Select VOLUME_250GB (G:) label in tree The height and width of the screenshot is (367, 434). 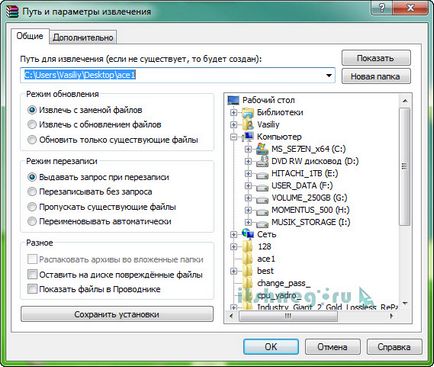click(x=309, y=198)
